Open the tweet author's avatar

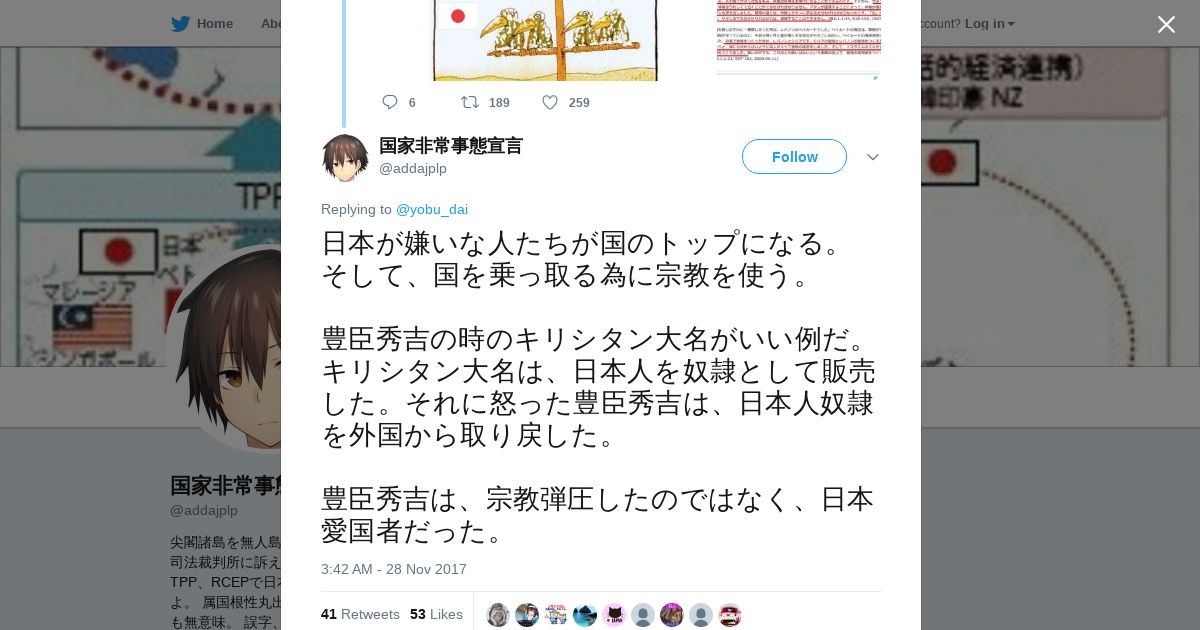tap(345, 157)
